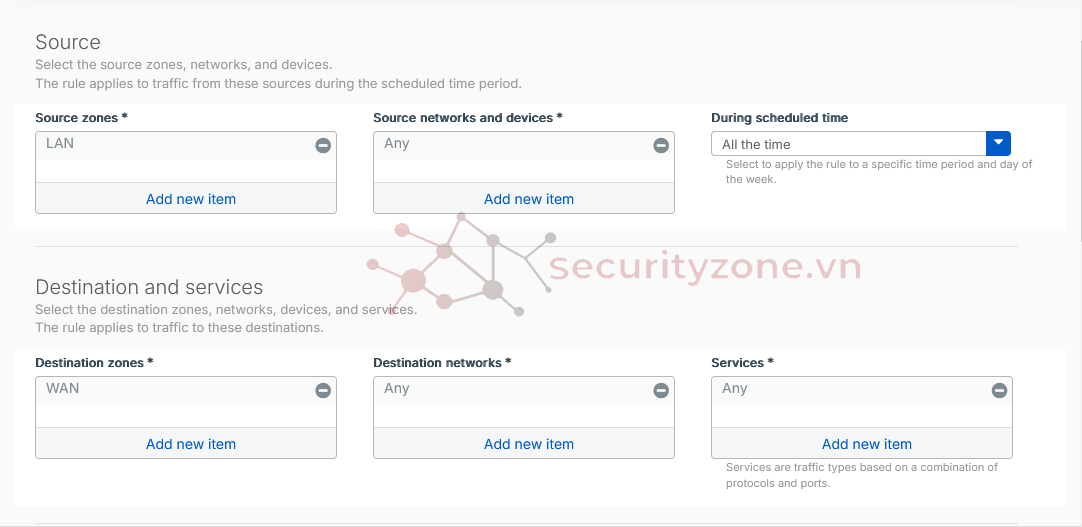This screenshot has width=1082, height=527.
Task: Select the LAN entry in Source zones
Action: click(x=60, y=144)
